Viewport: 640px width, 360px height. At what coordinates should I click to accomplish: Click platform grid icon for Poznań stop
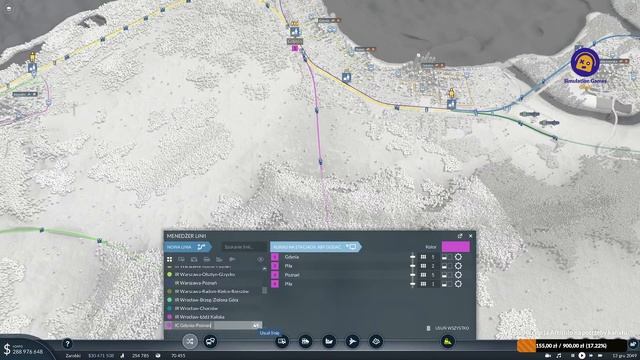coord(423,275)
